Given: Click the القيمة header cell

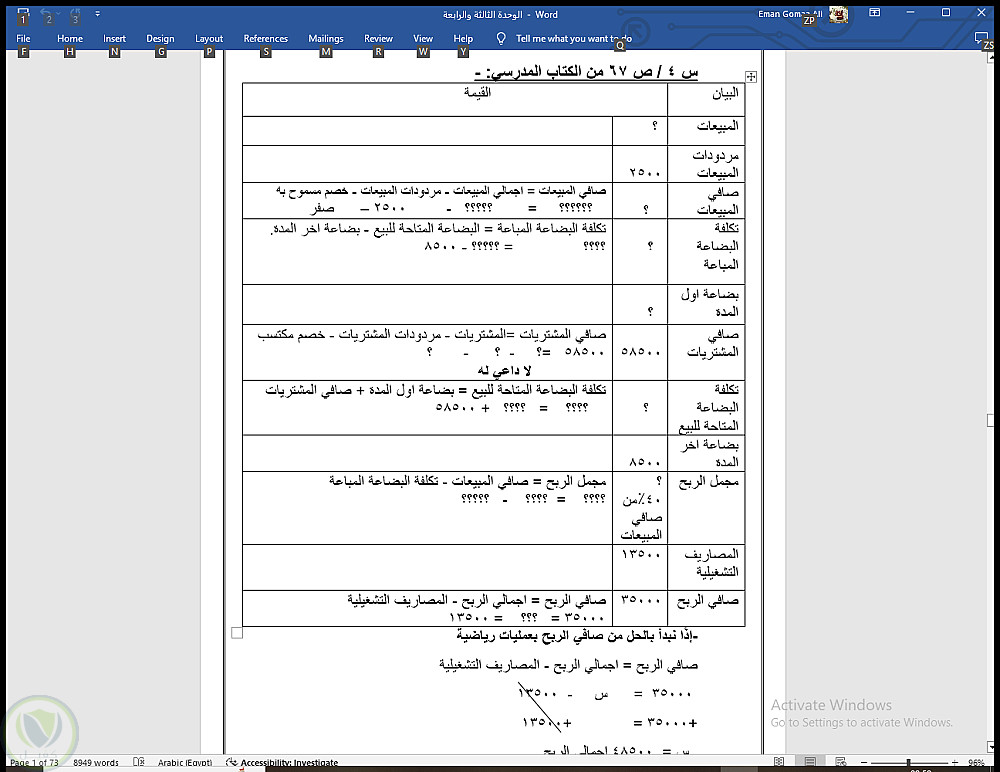Looking at the screenshot, I should 455,100.
